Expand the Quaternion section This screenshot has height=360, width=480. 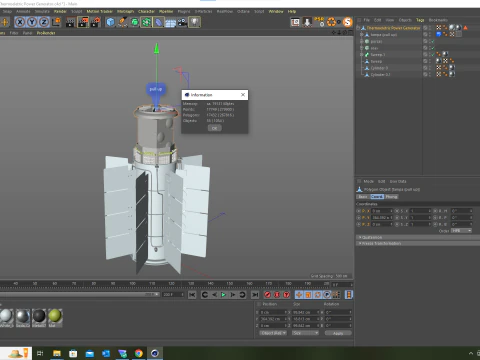pos(418,237)
